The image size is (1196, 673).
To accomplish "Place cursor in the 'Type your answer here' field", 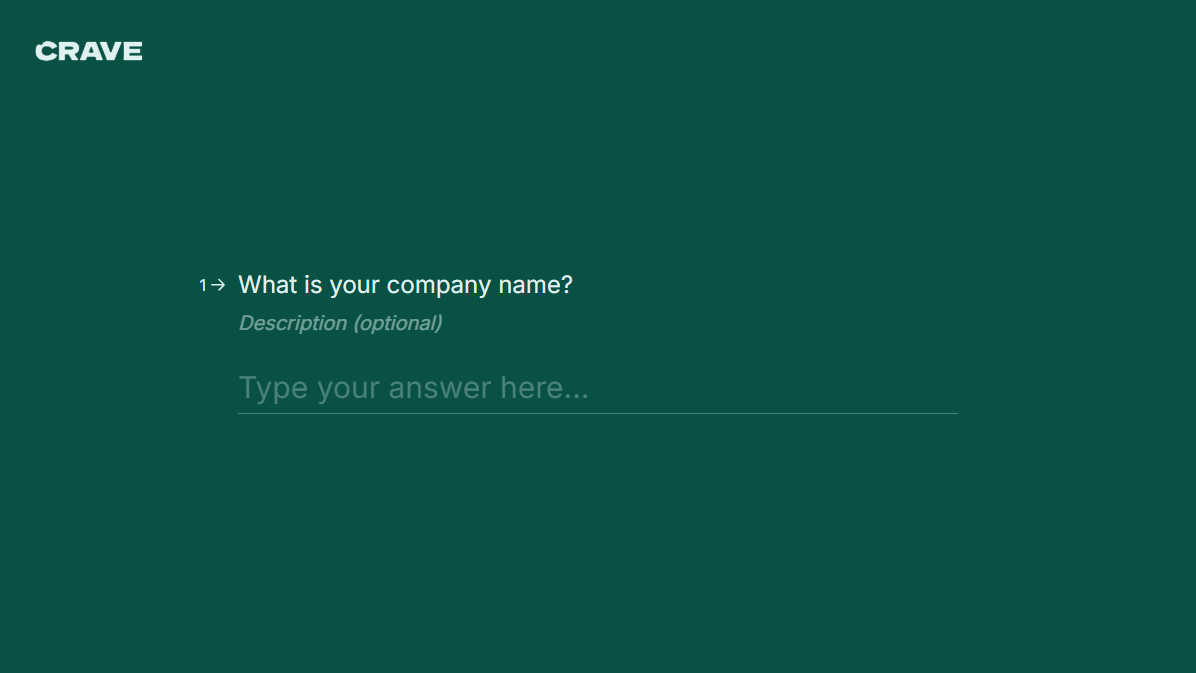I will click(x=597, y=388).
